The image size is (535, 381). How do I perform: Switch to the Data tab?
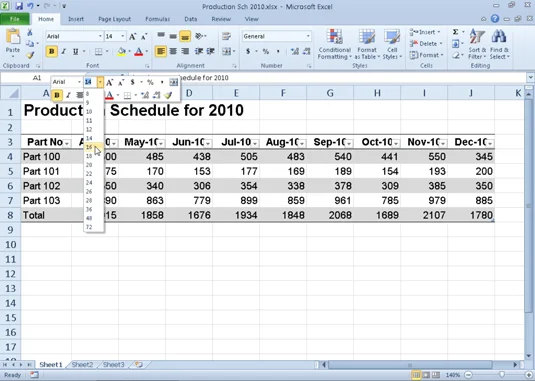tap(191, 19)
